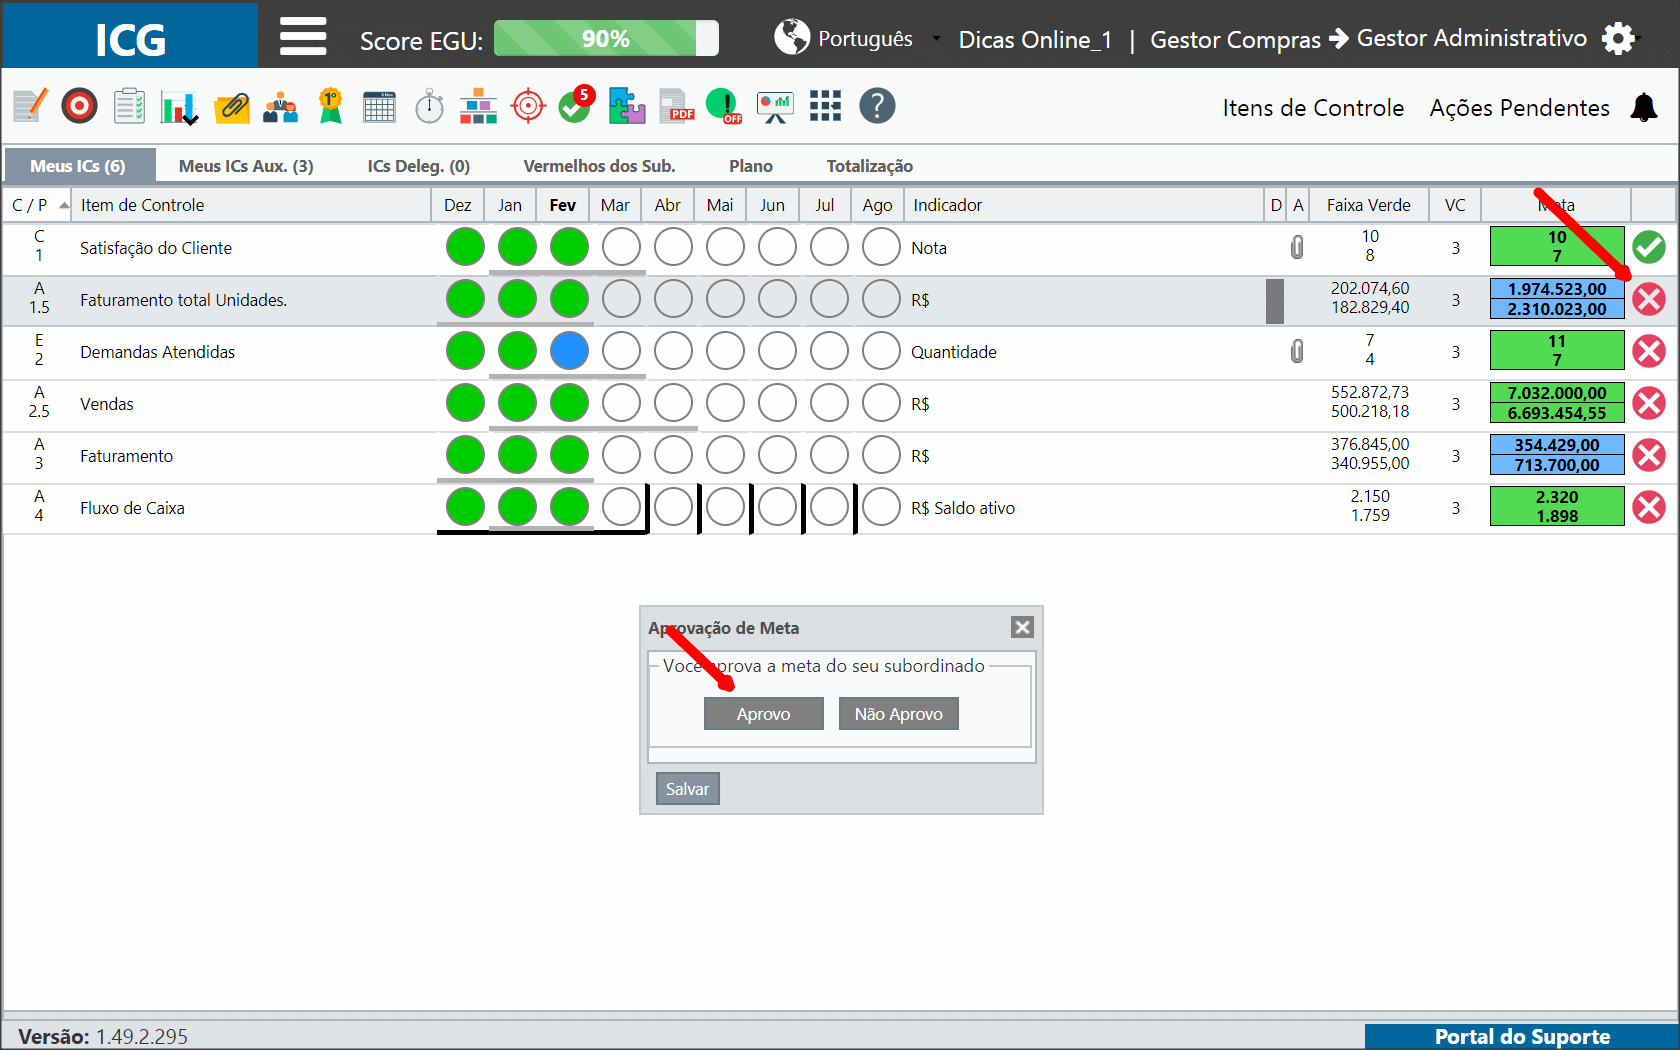Open the Totalização tab
This screenshot has height=1050, width=1680.
(x=869, y=166)
